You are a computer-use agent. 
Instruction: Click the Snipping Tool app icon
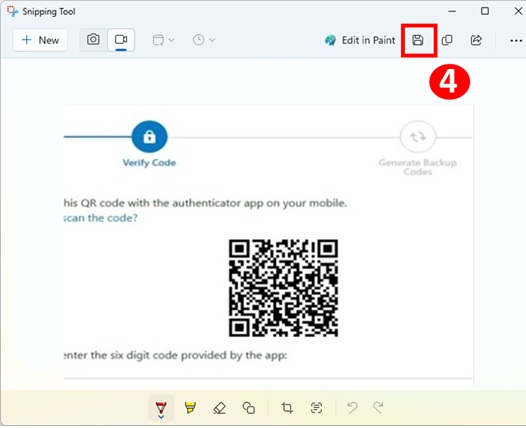click(12, 11)
